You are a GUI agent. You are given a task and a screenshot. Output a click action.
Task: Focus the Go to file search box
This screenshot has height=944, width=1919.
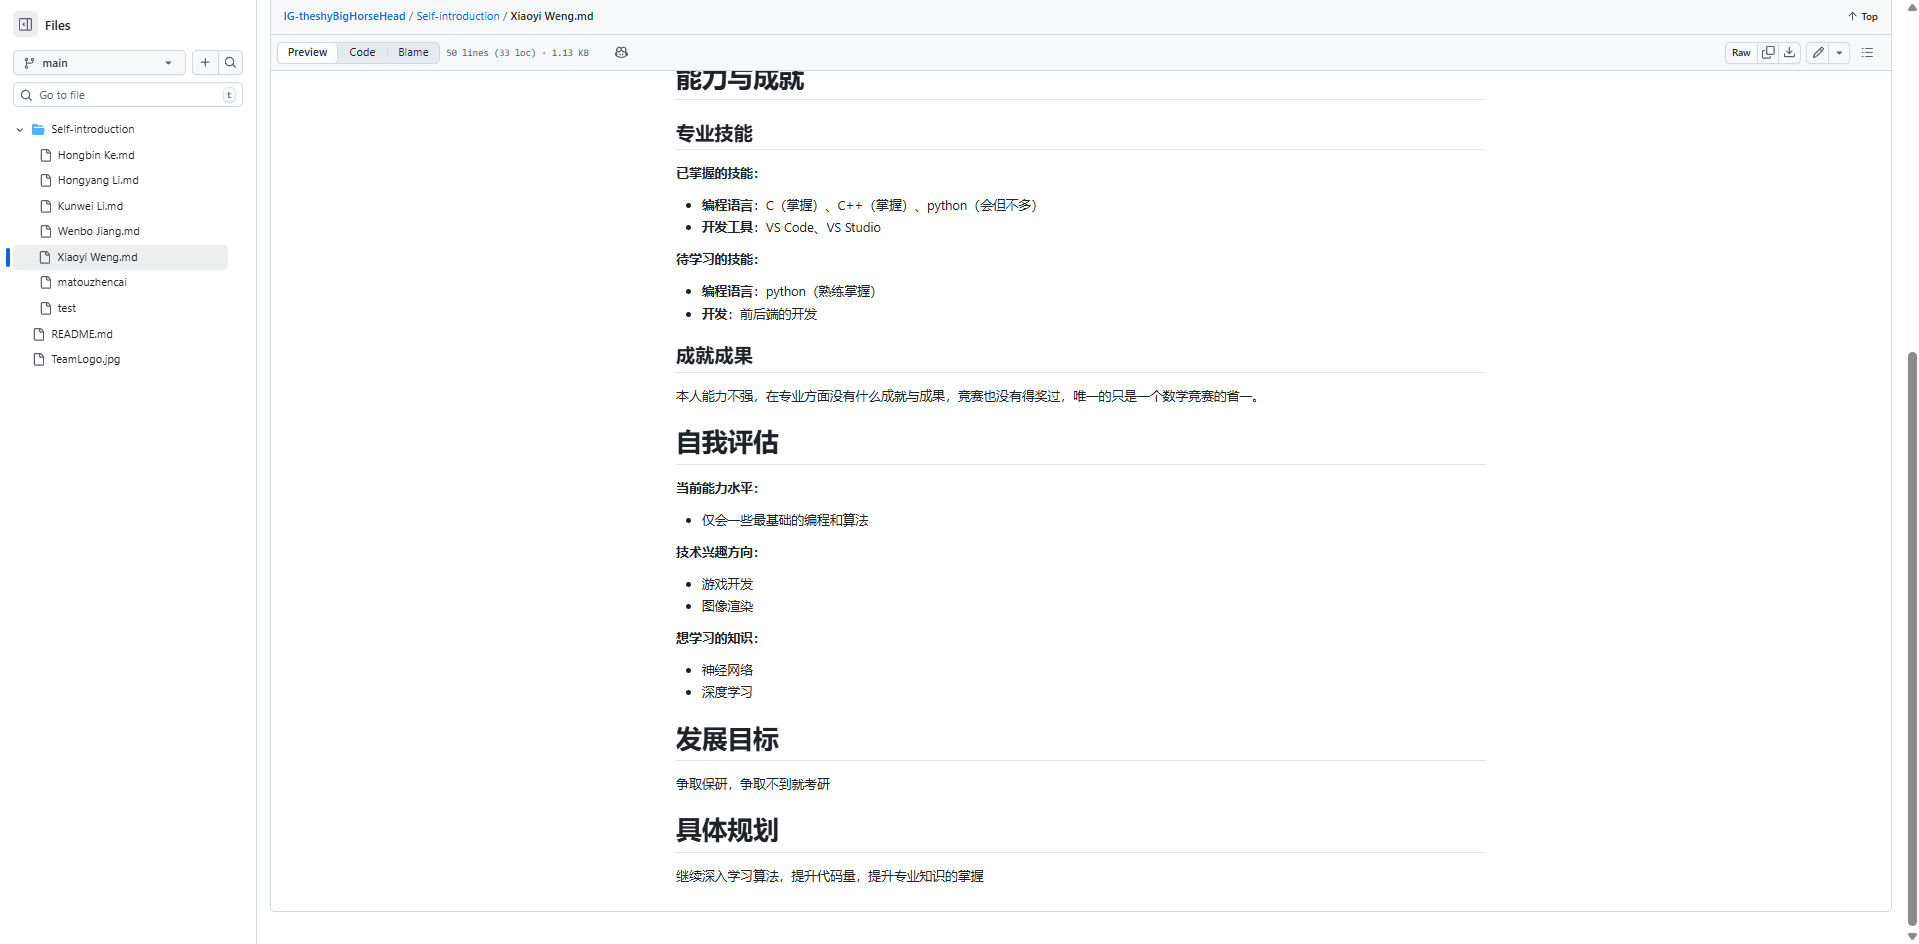tap(120, 94)
